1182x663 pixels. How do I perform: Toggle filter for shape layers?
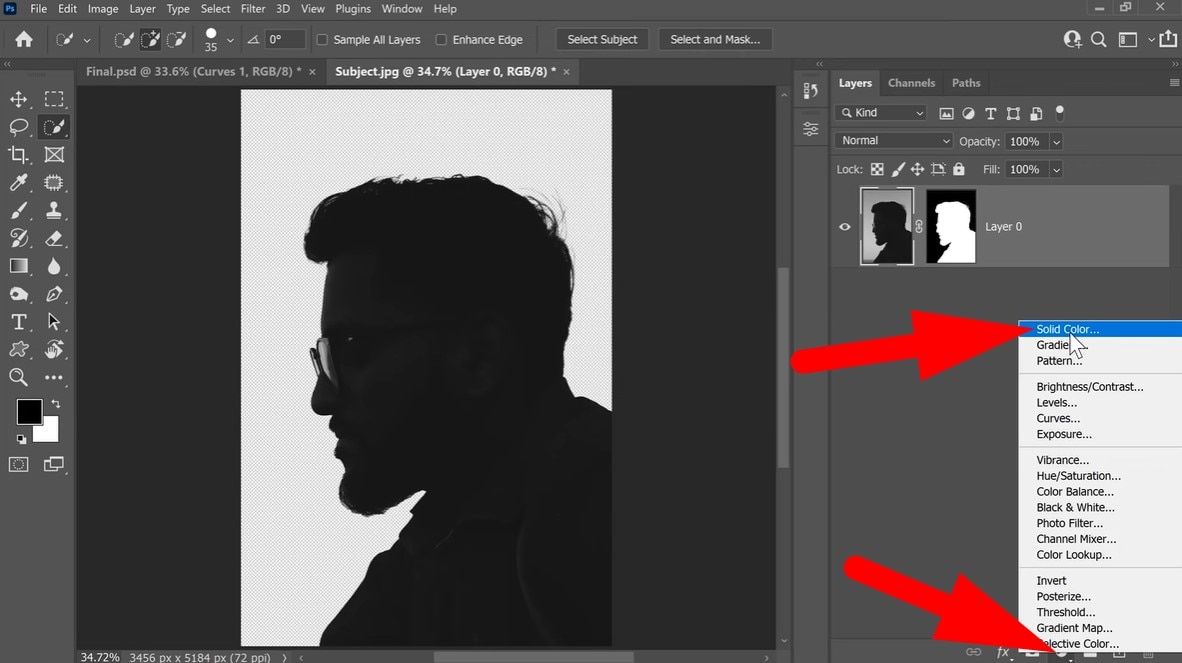point(1013,114)
